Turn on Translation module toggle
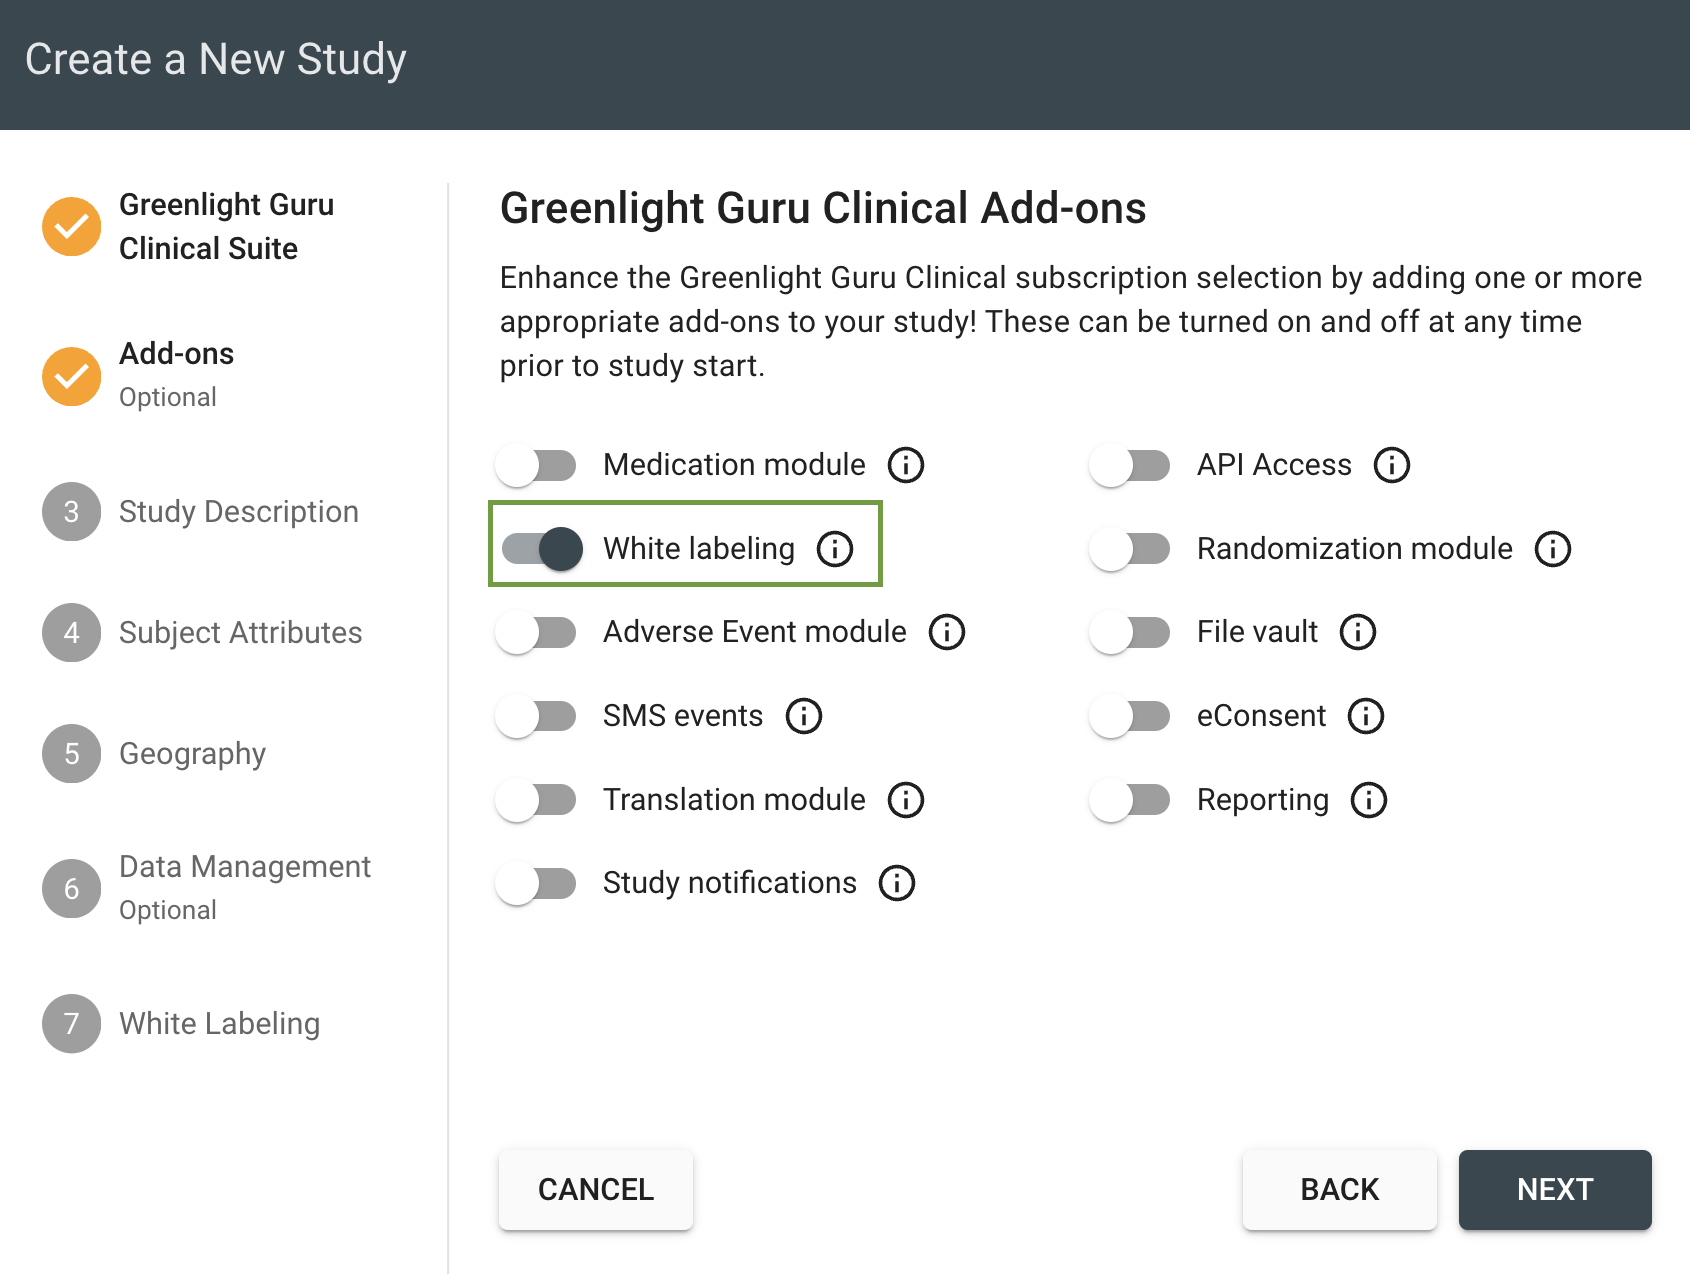This screenshot has height=1274, width=1690. 537,800
